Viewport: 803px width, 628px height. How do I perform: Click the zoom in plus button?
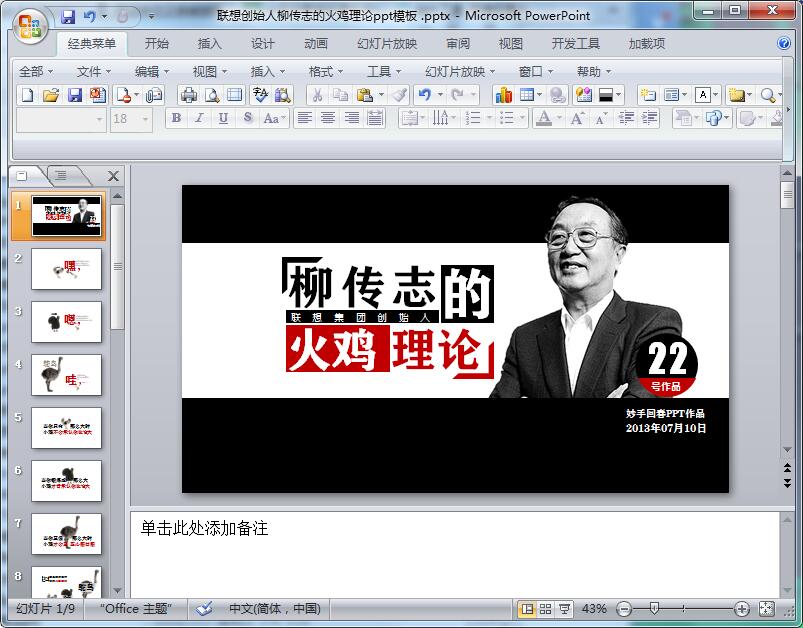742,609
